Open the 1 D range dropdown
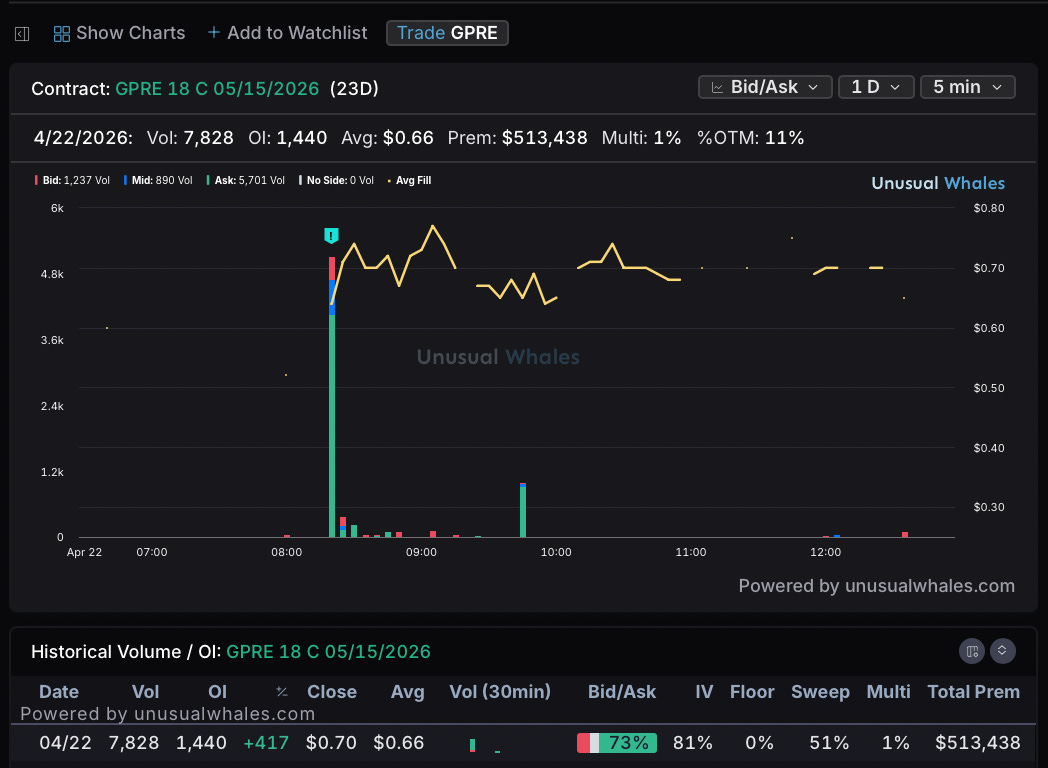 click(x=876, y=87)
